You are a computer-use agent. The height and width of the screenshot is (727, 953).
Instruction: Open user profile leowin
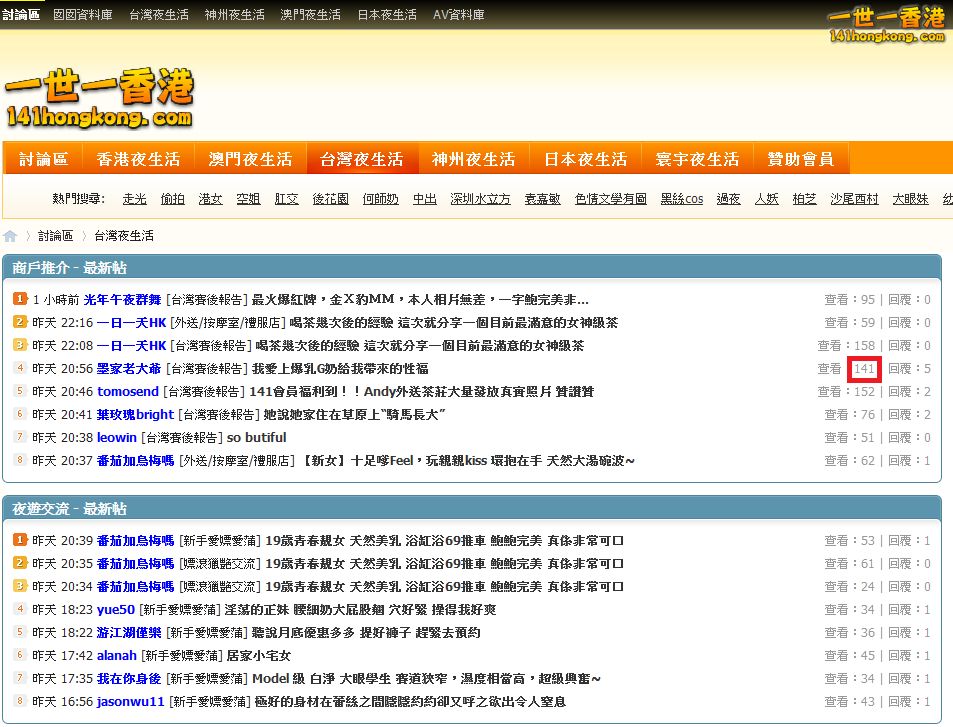[x=117, y=438]
